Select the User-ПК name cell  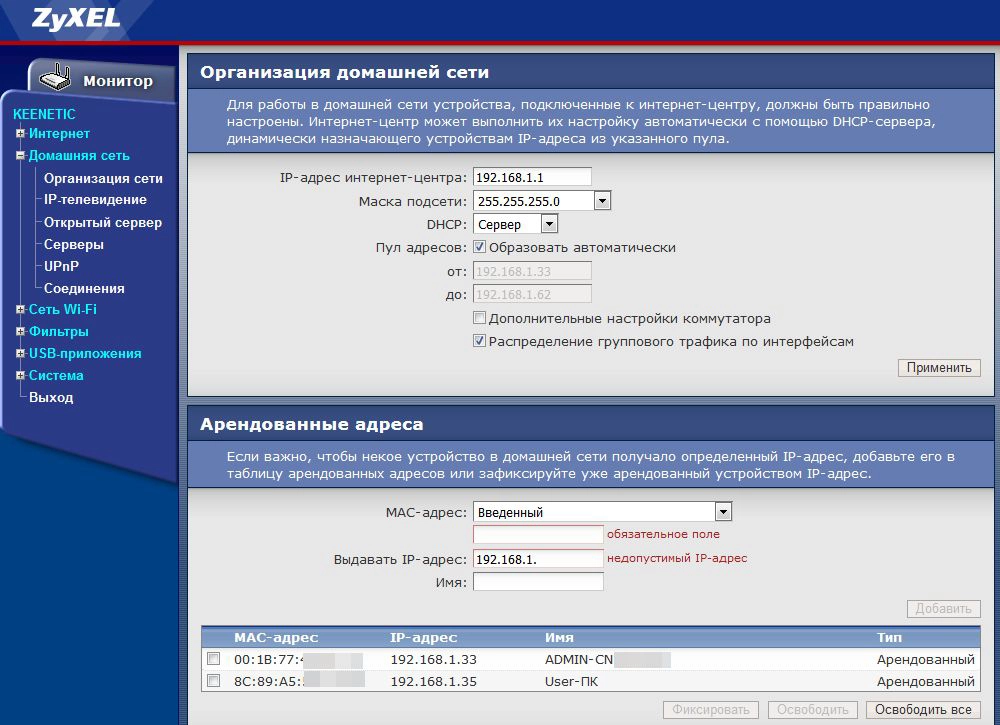point(571,681)
